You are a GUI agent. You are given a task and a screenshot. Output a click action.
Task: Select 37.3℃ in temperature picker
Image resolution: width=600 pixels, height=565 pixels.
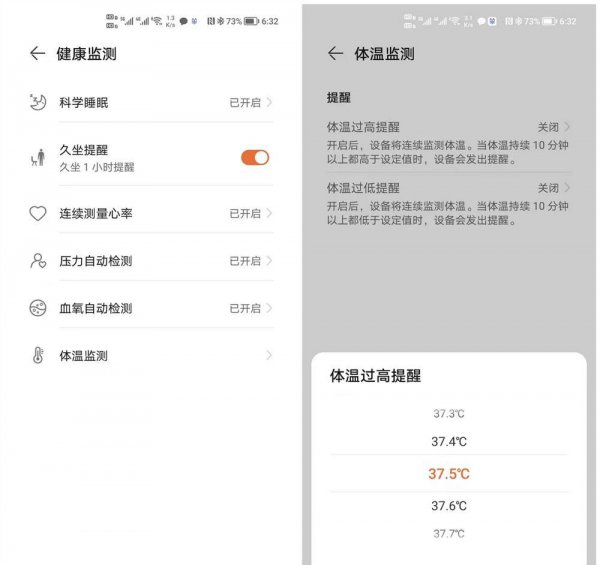pos(449,414)
